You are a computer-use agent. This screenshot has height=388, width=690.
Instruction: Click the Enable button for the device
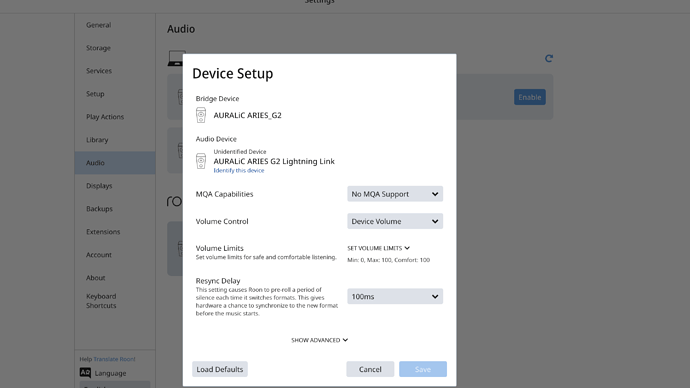[x=530, y=97]
